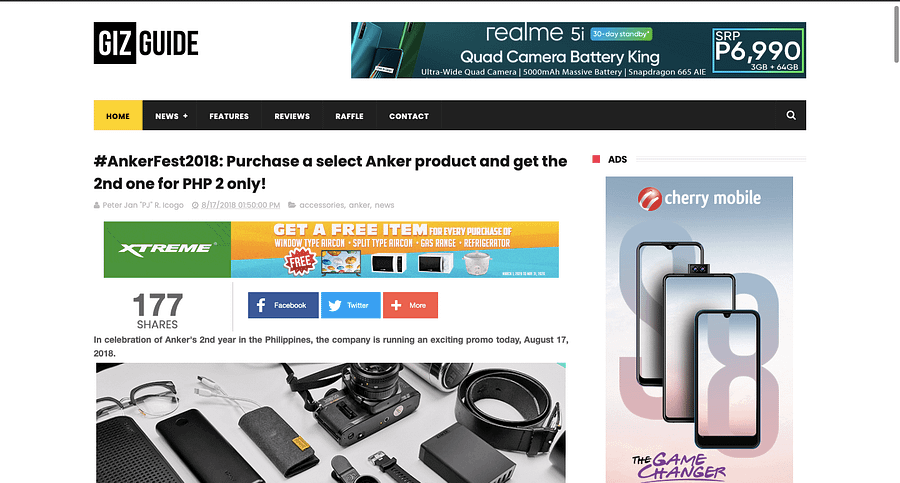Share article via Twitter button

click(x=350, y=305)
